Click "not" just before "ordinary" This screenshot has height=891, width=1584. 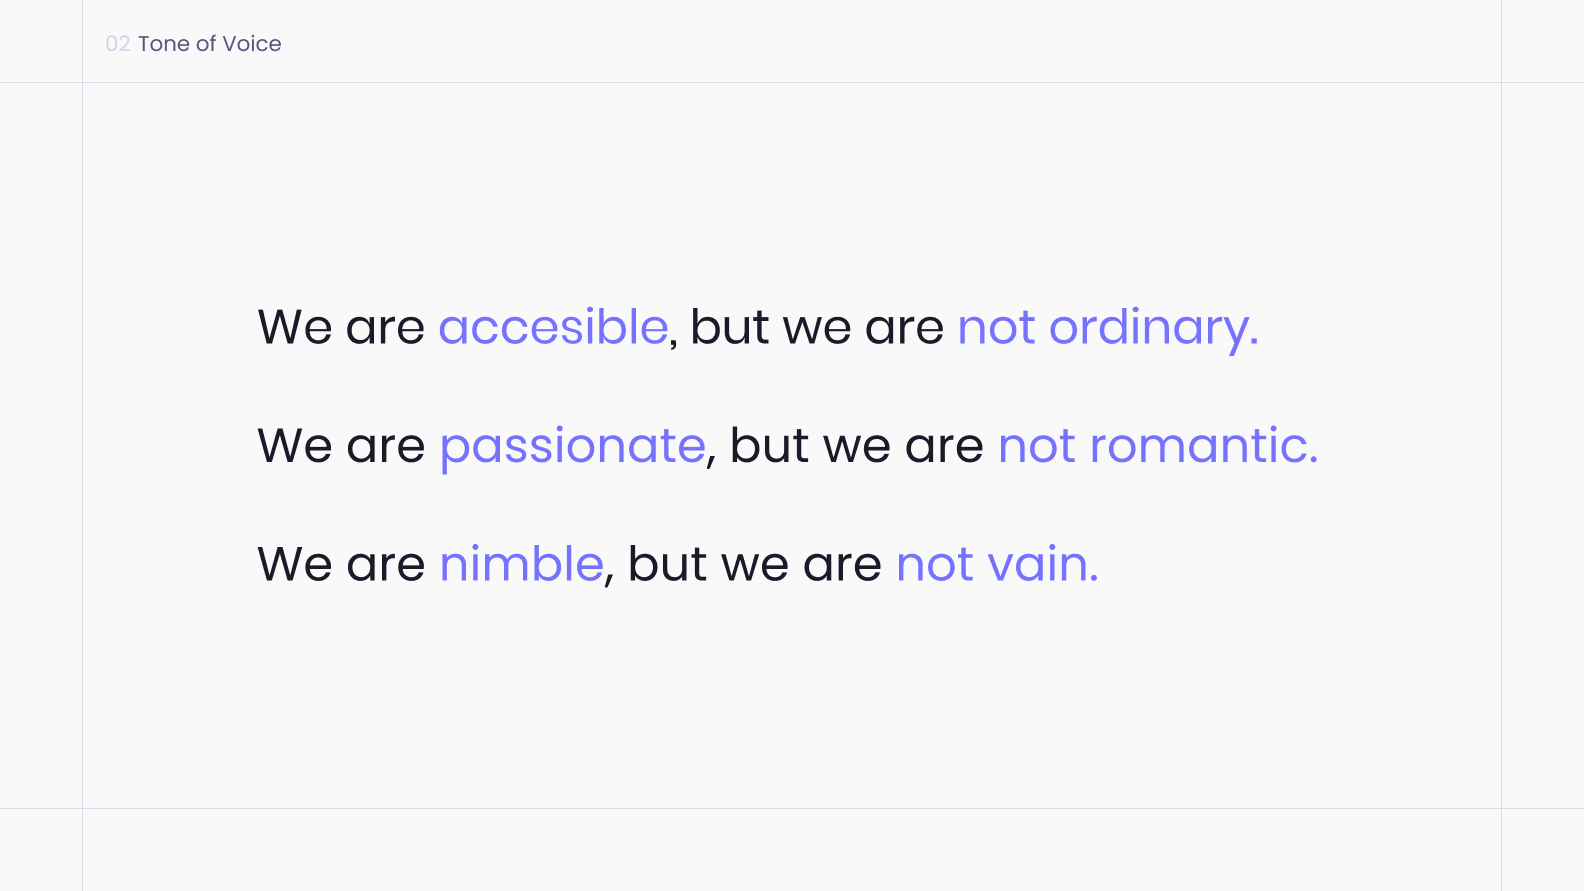coord(996,329)
